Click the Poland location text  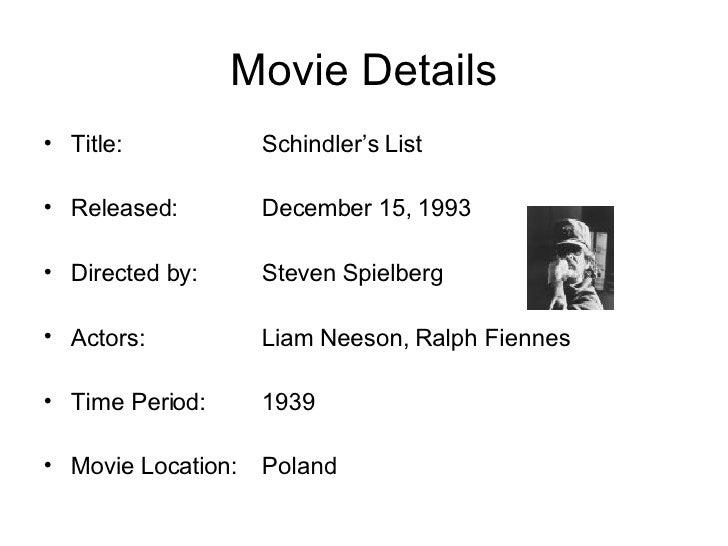click(x=299, y=466)
